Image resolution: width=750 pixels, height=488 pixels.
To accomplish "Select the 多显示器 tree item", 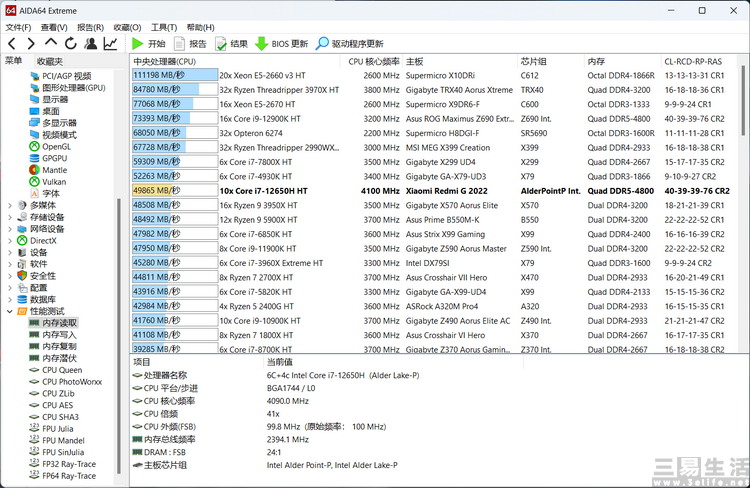I will 59,123.
